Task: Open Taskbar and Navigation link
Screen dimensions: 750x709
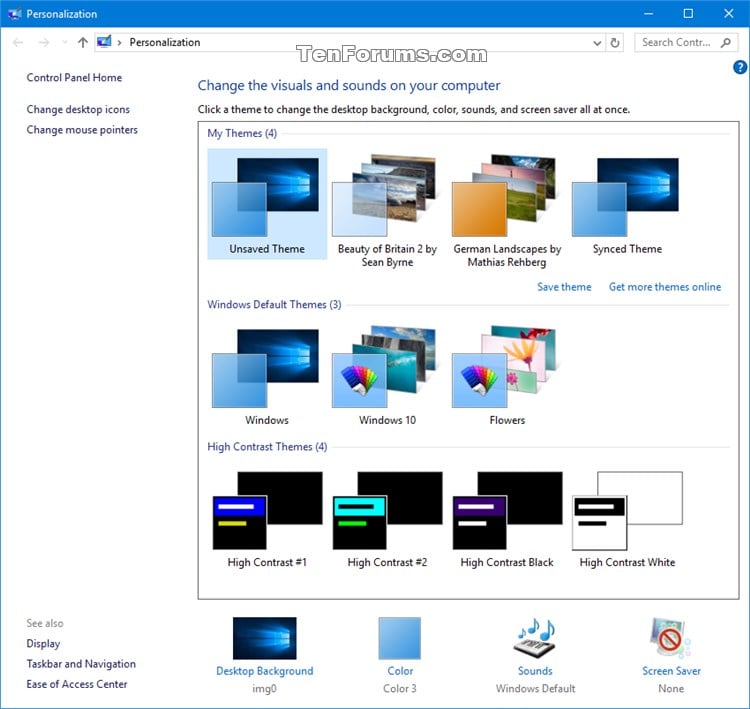Action: pos(81,664)
